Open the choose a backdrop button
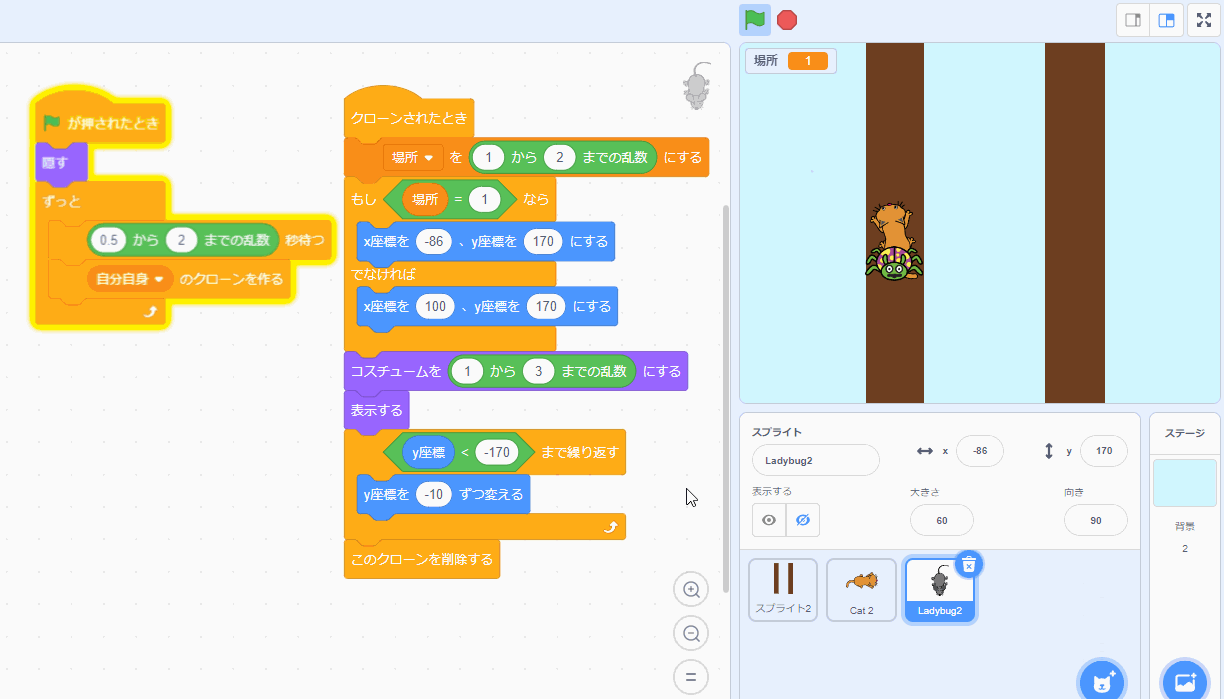 [1185, 682]
